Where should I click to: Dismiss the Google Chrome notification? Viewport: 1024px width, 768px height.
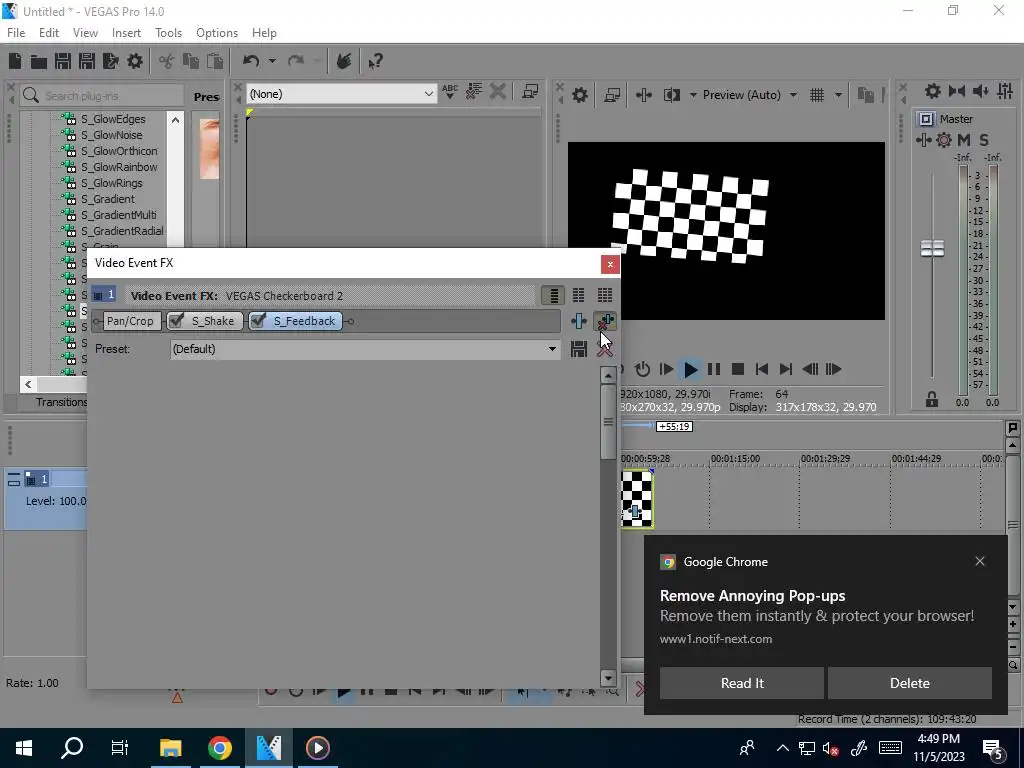pos(980,561)
